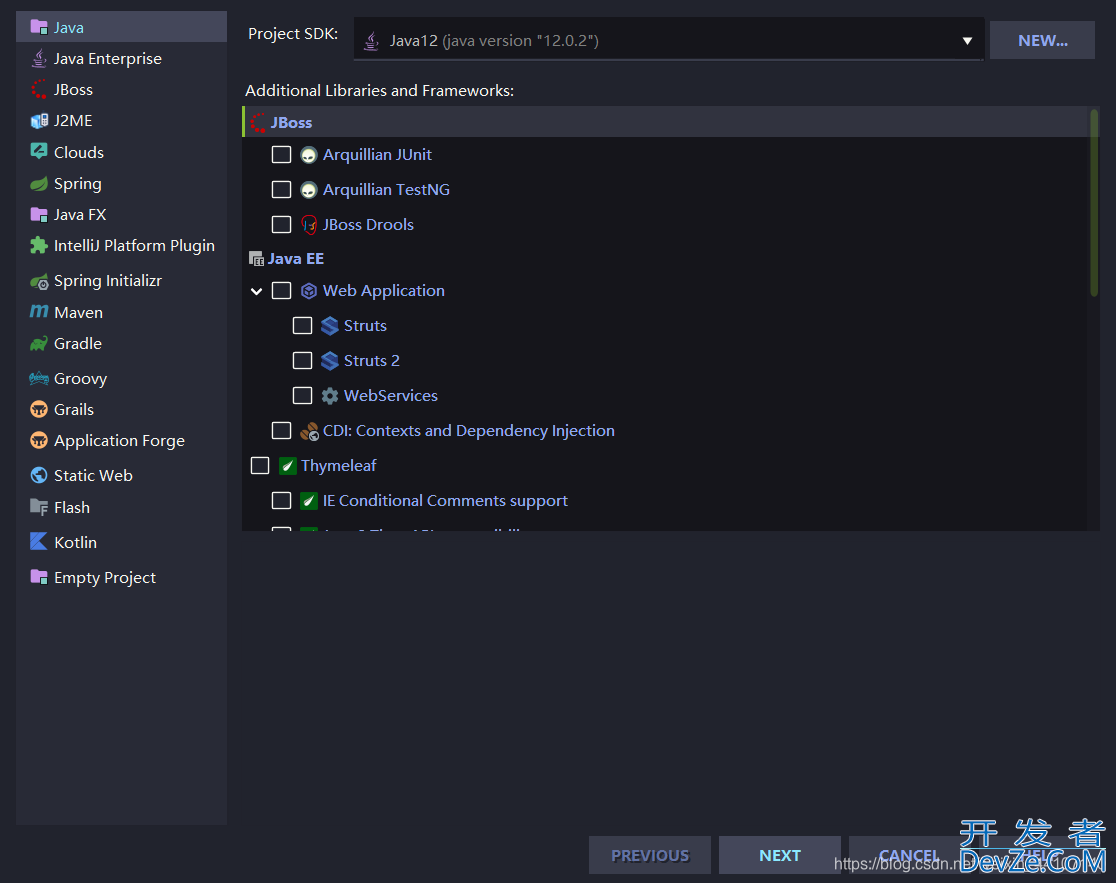
Task: Select Static Web project type
Action: (121, 475)
